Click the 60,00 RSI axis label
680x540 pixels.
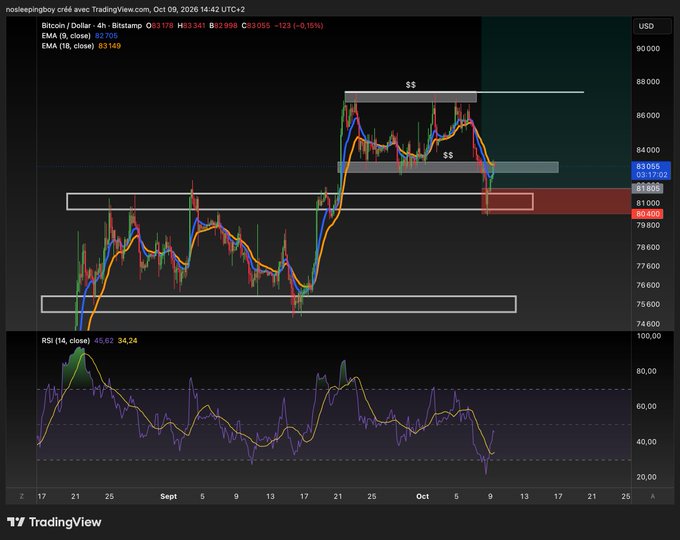(646, 406)
